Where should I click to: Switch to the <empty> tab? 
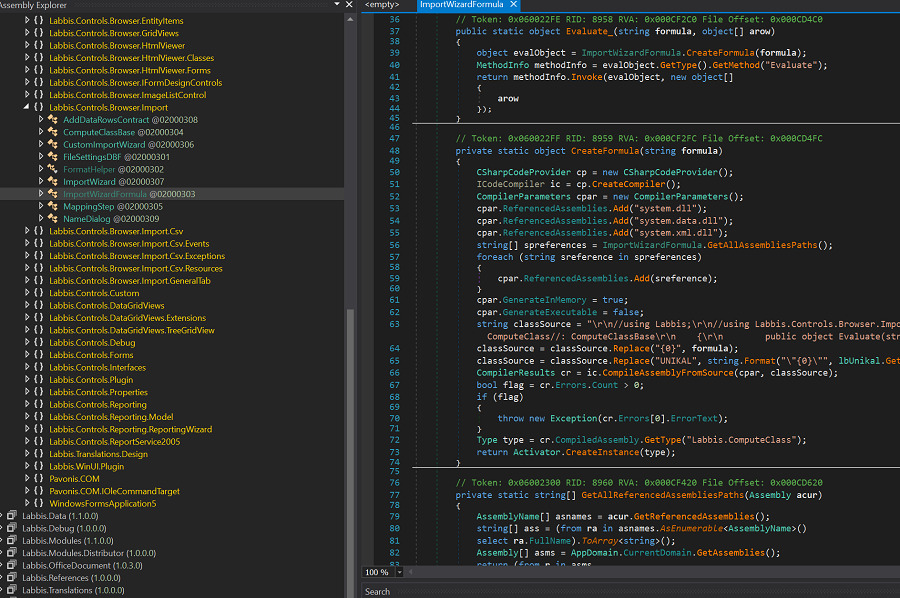point(383,5)
